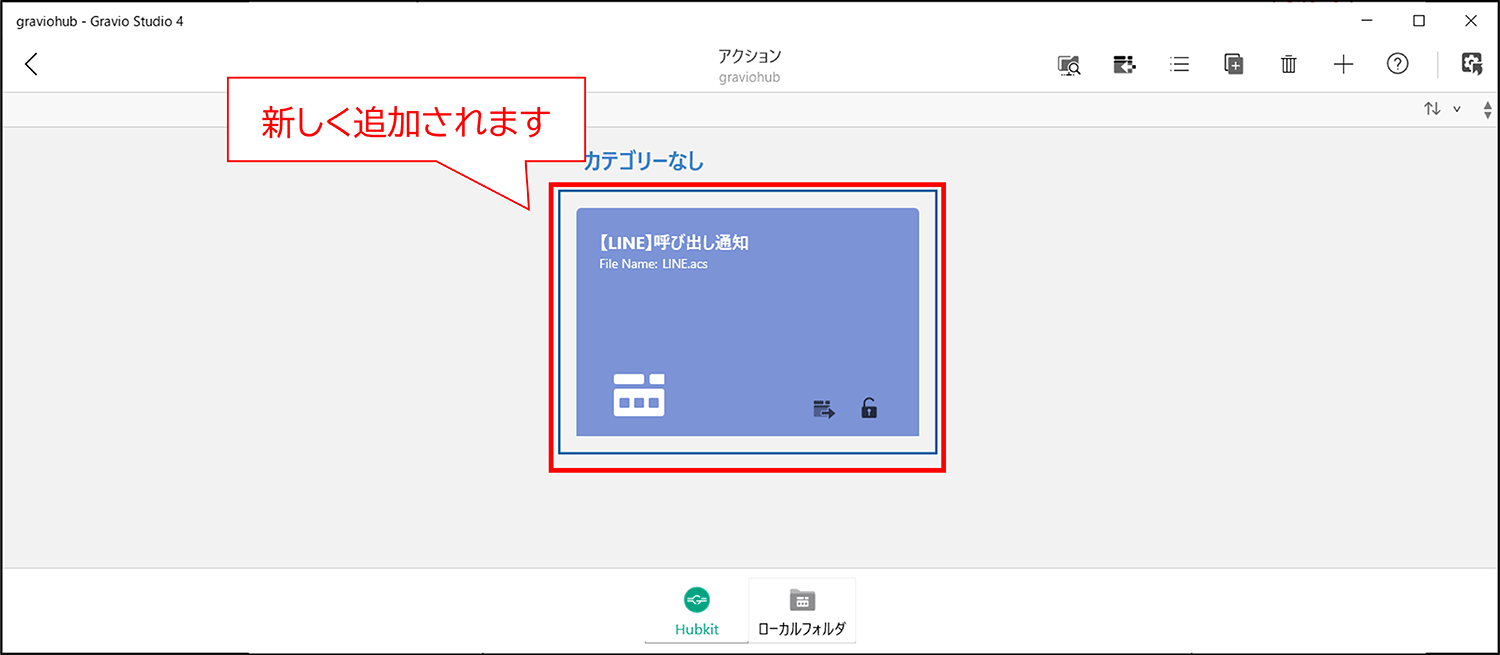The image size is (1500, 655).
Task: Minimize the Gravio Studio window
Action: pos(1366,20)
